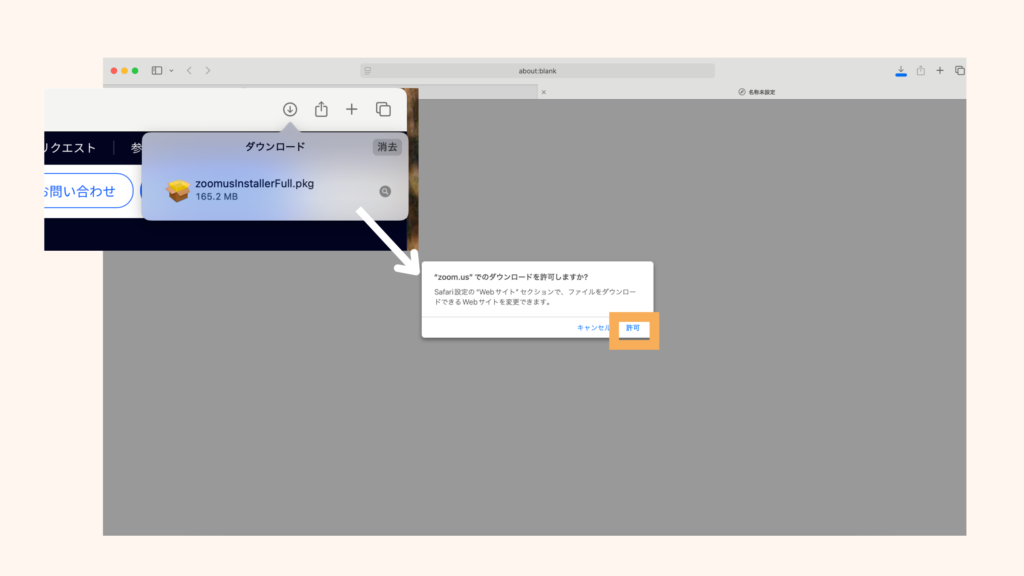The height and width of the screenshot is (576, 1024).
Task: Close the open tab with its × button
Action: [x=543, y=92]
